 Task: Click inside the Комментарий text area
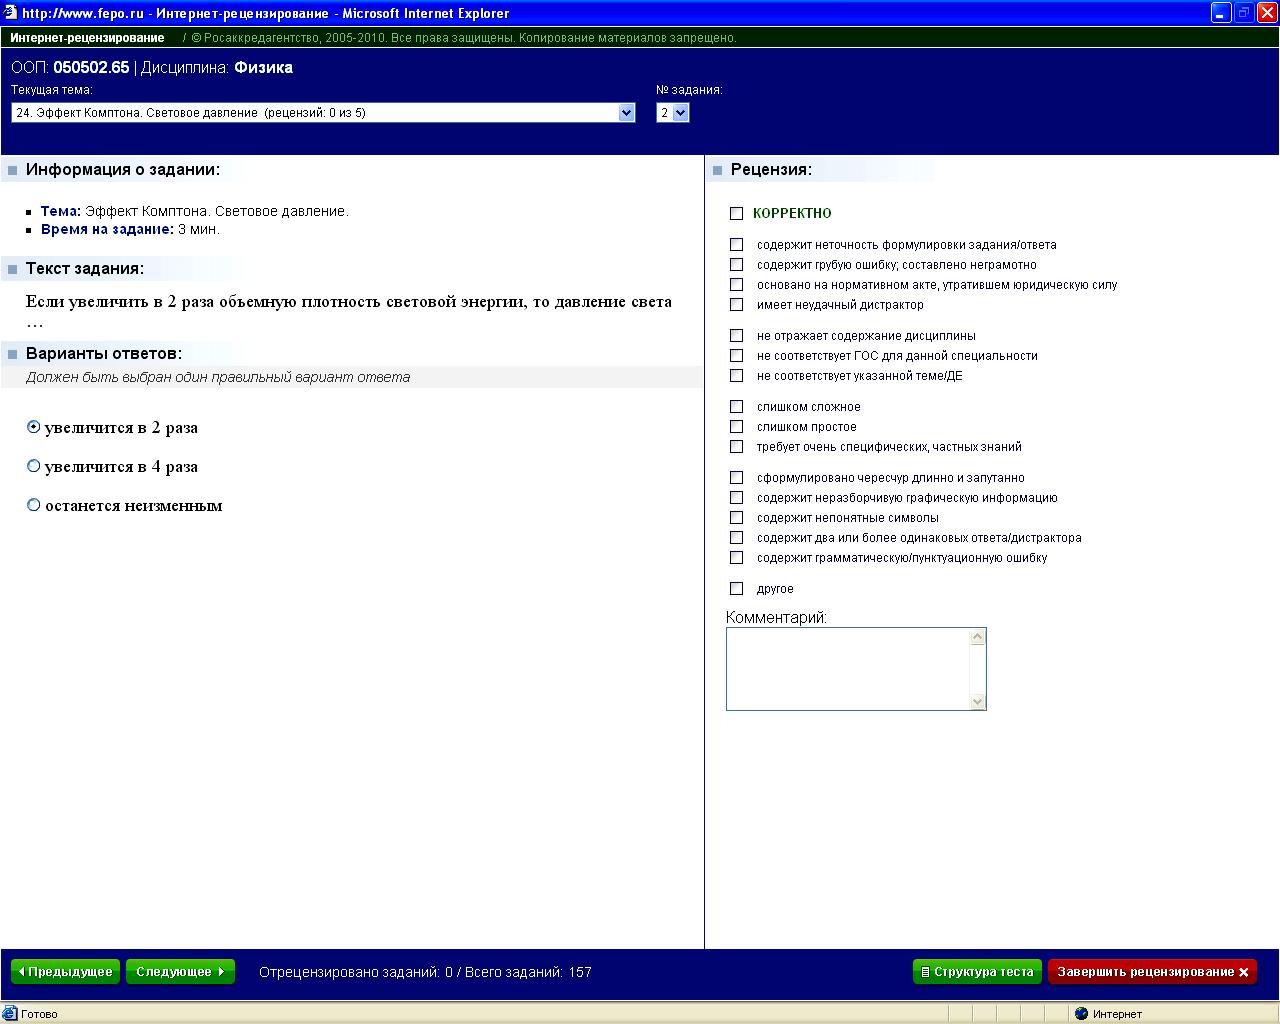coord(848,669)
